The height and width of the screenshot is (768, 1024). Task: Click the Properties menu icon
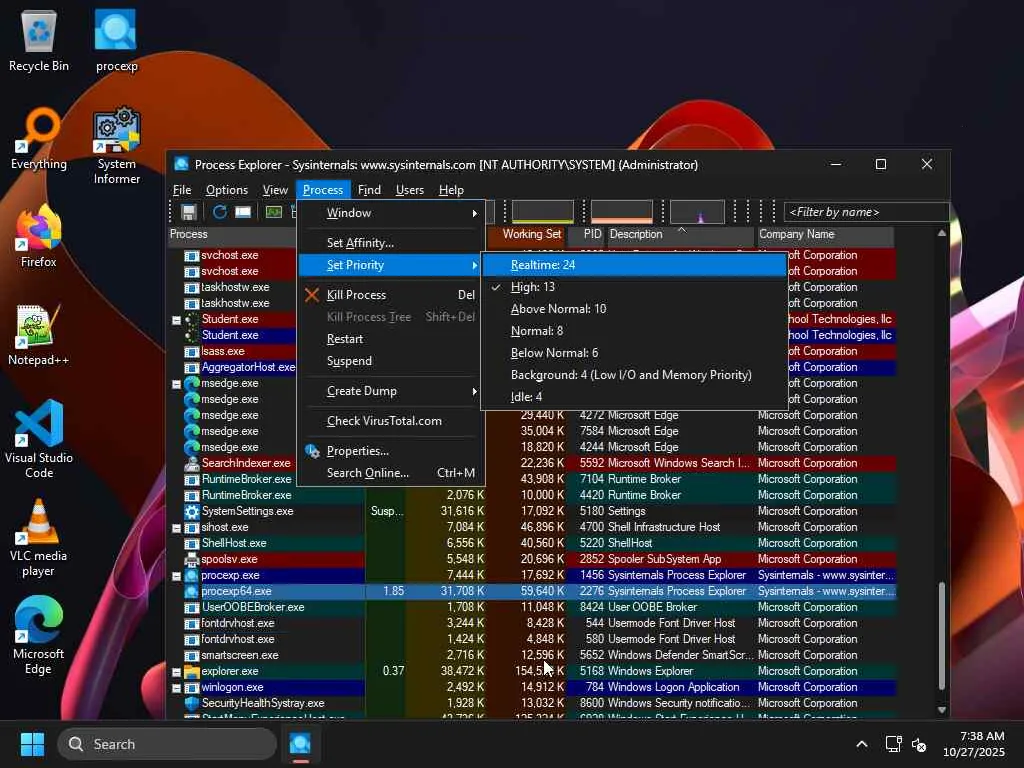(312, 451)
